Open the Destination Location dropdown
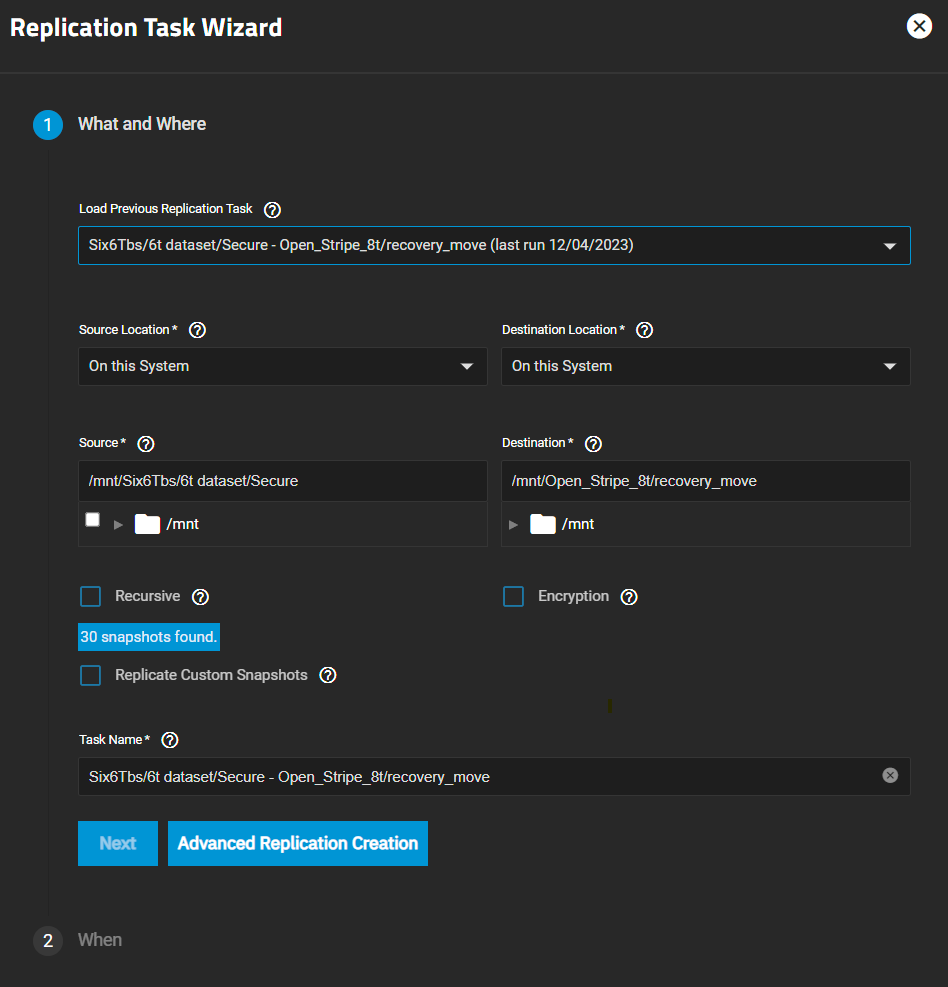The width and height of the screenshot is (948, 987). pos(706,366)
